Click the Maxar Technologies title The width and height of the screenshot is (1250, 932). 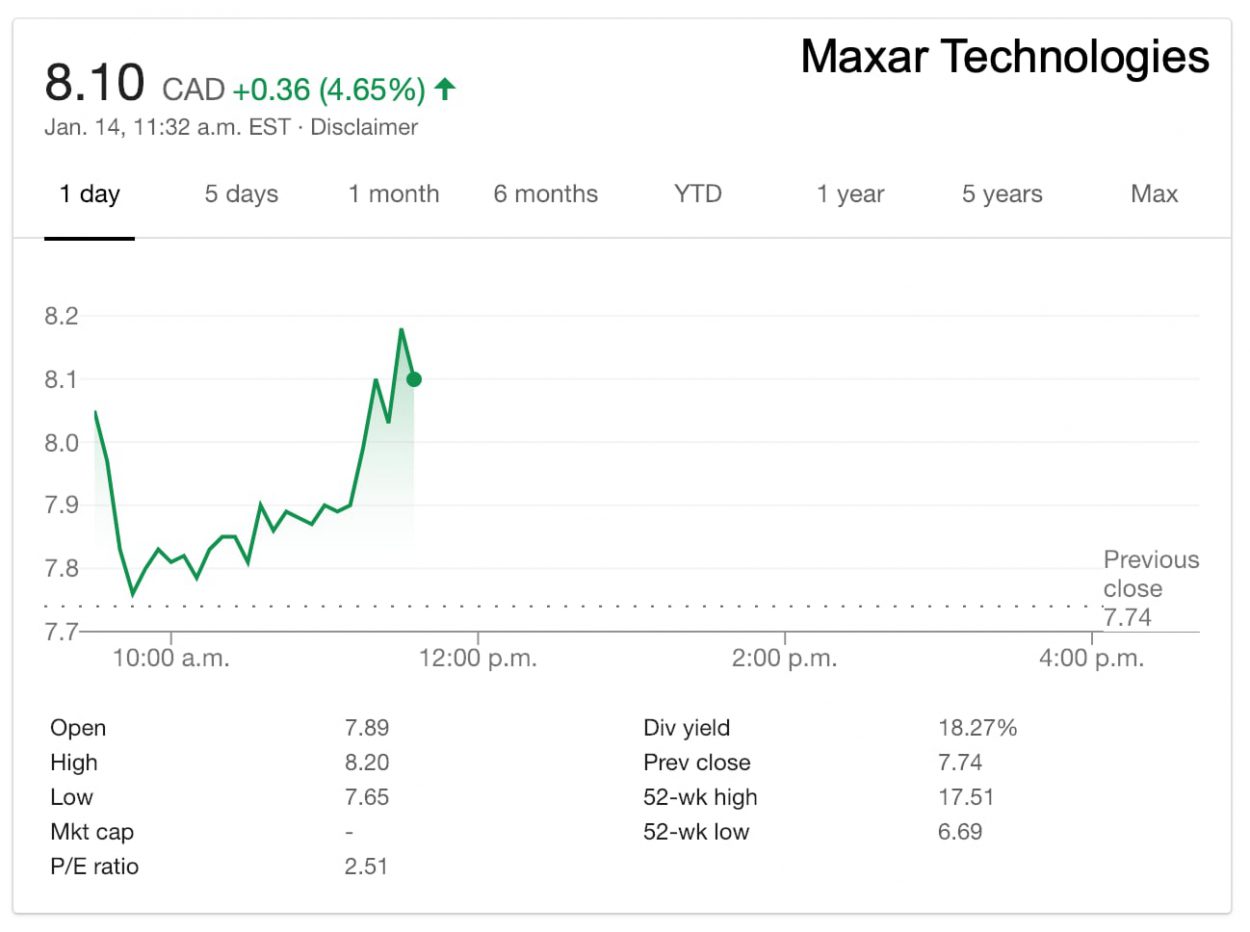[x=1005, y=57]
